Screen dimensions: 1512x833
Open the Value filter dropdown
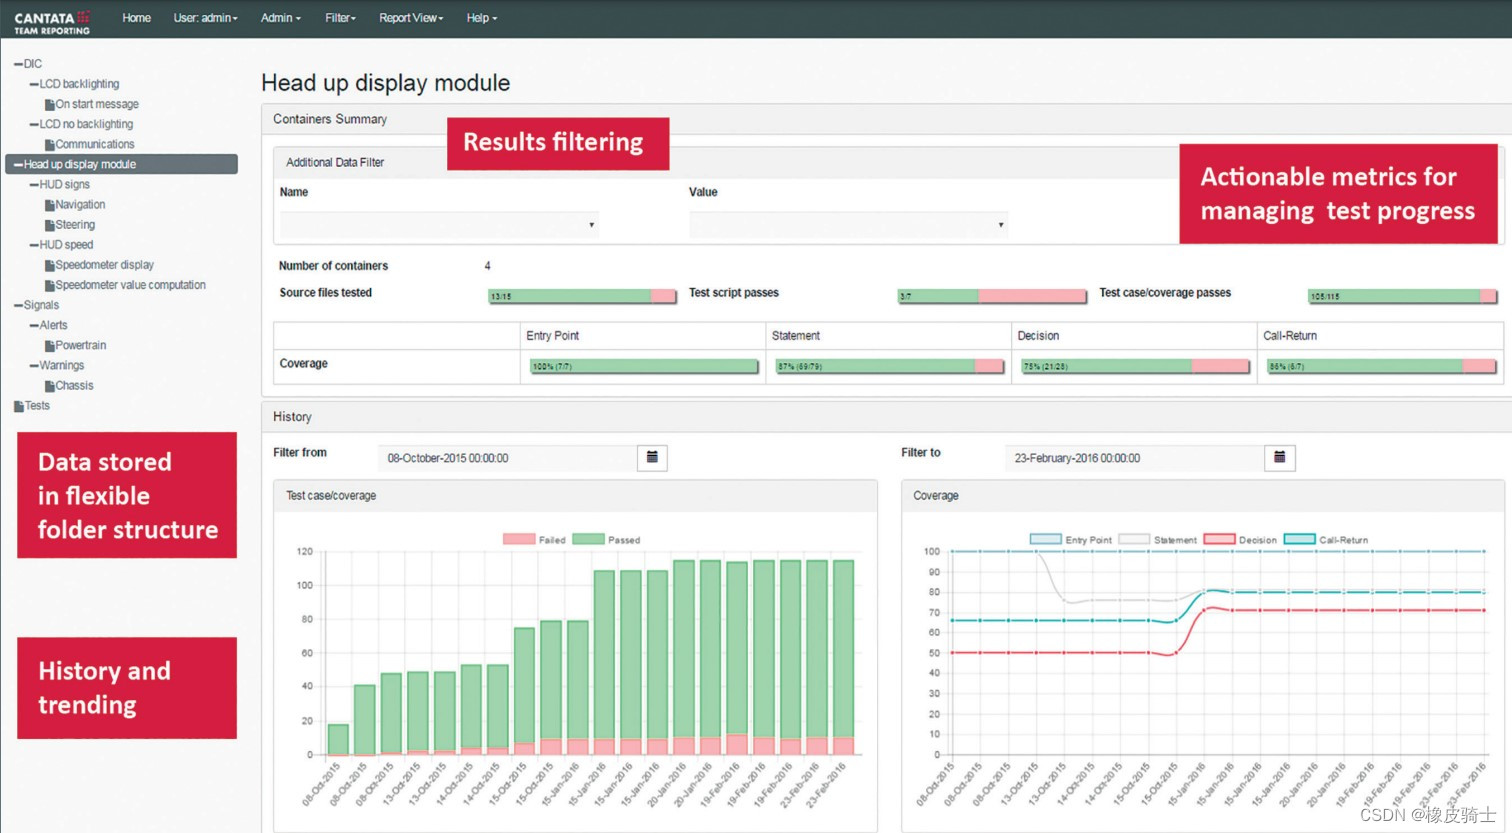pos(848,224)
